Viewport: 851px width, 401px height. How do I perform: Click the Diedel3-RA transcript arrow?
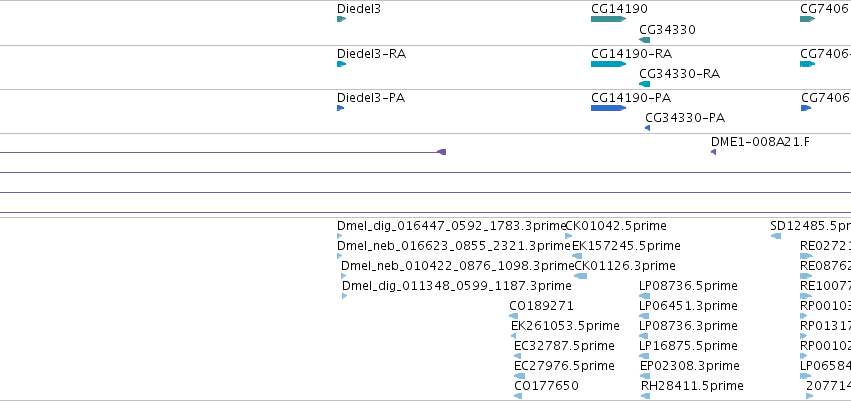(341, 64)
